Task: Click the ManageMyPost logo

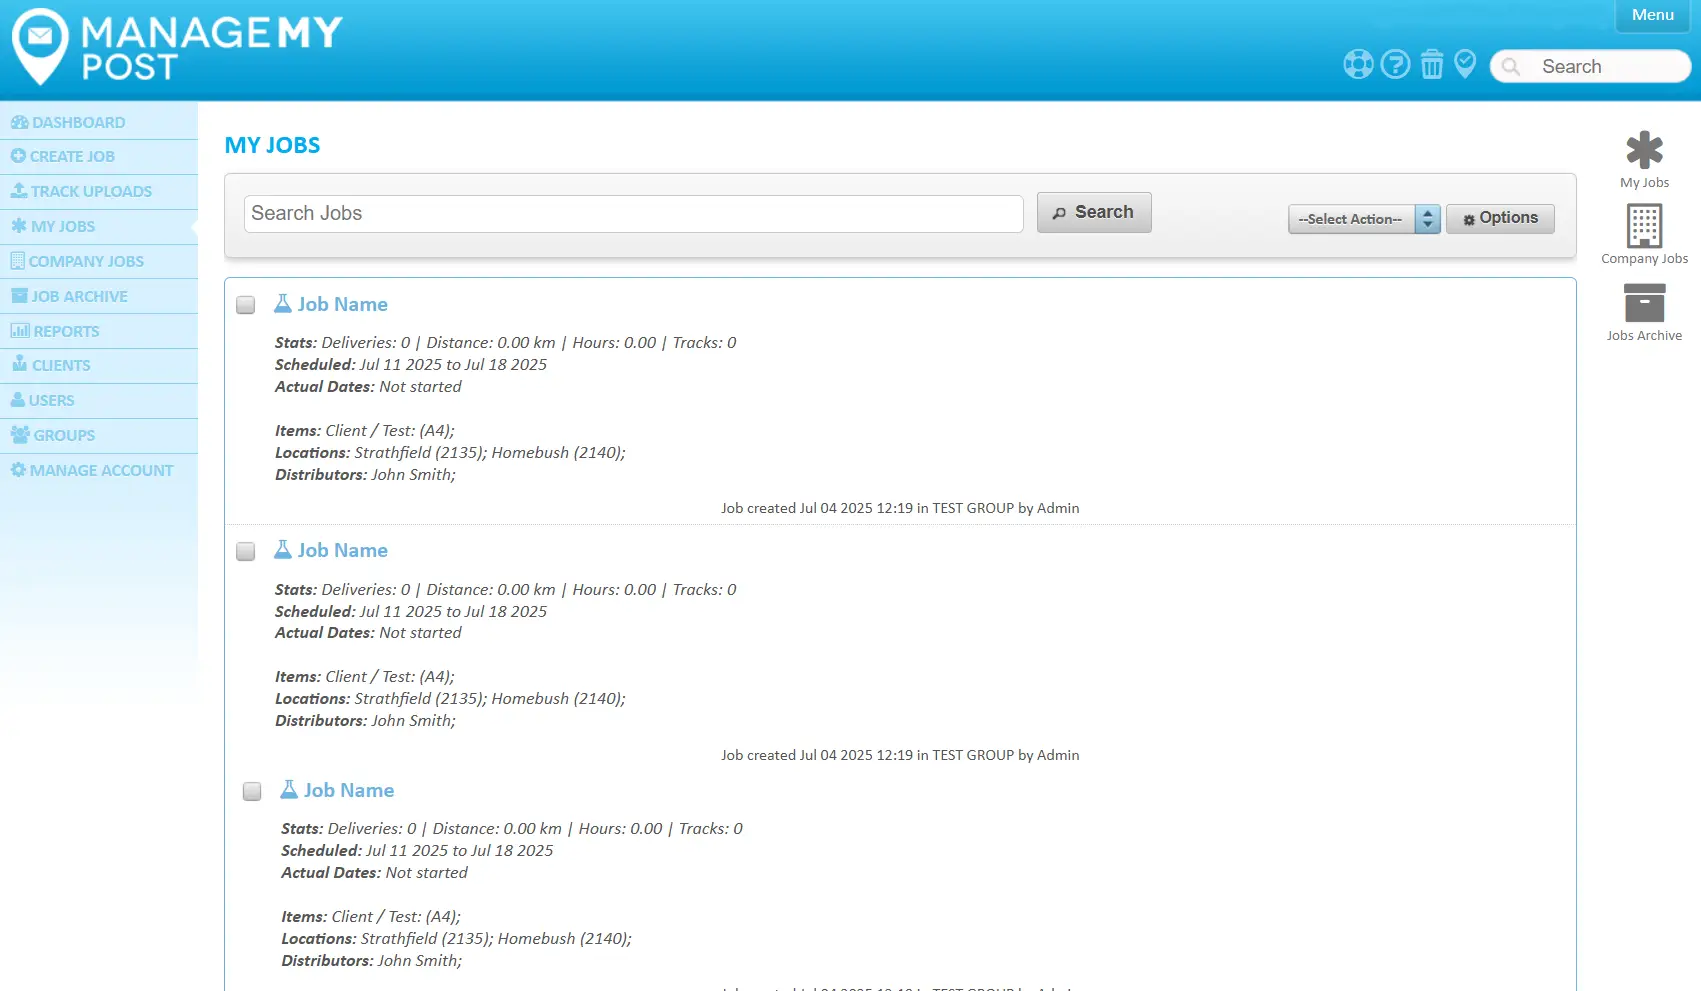Action: pos(177,47)
